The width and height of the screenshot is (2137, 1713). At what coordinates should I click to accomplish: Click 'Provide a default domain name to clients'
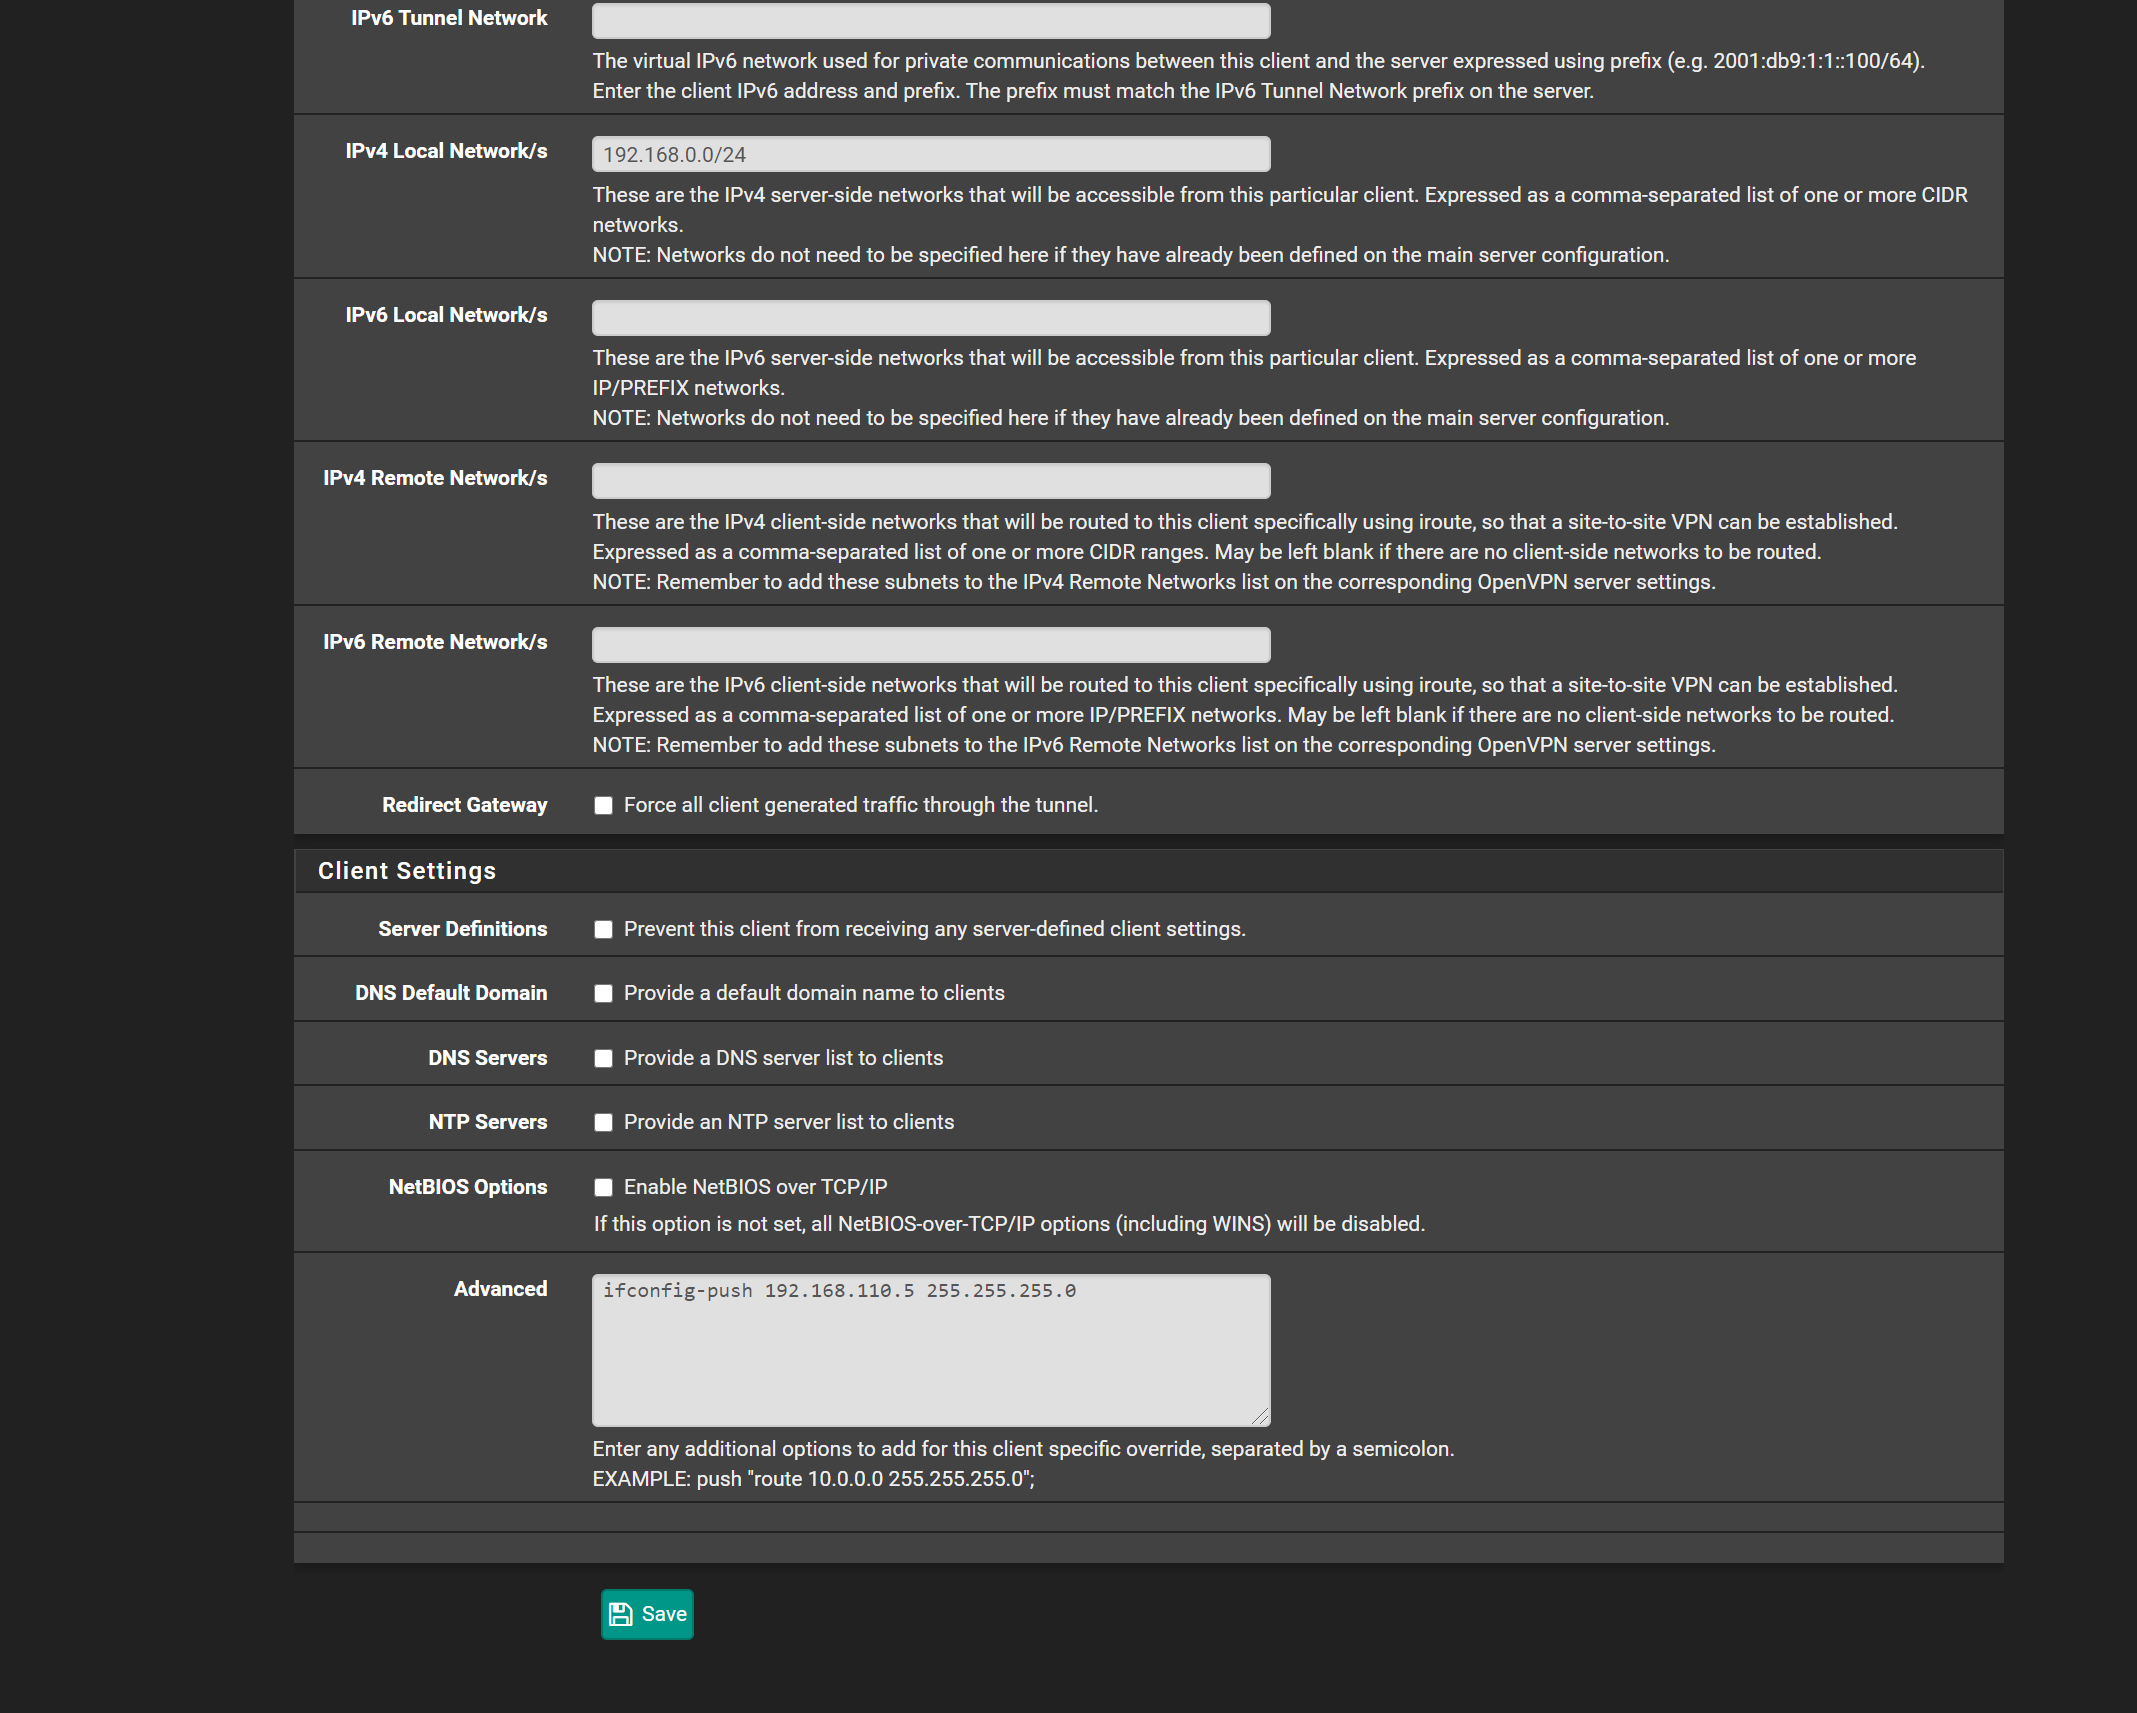(x=814, y=993)
